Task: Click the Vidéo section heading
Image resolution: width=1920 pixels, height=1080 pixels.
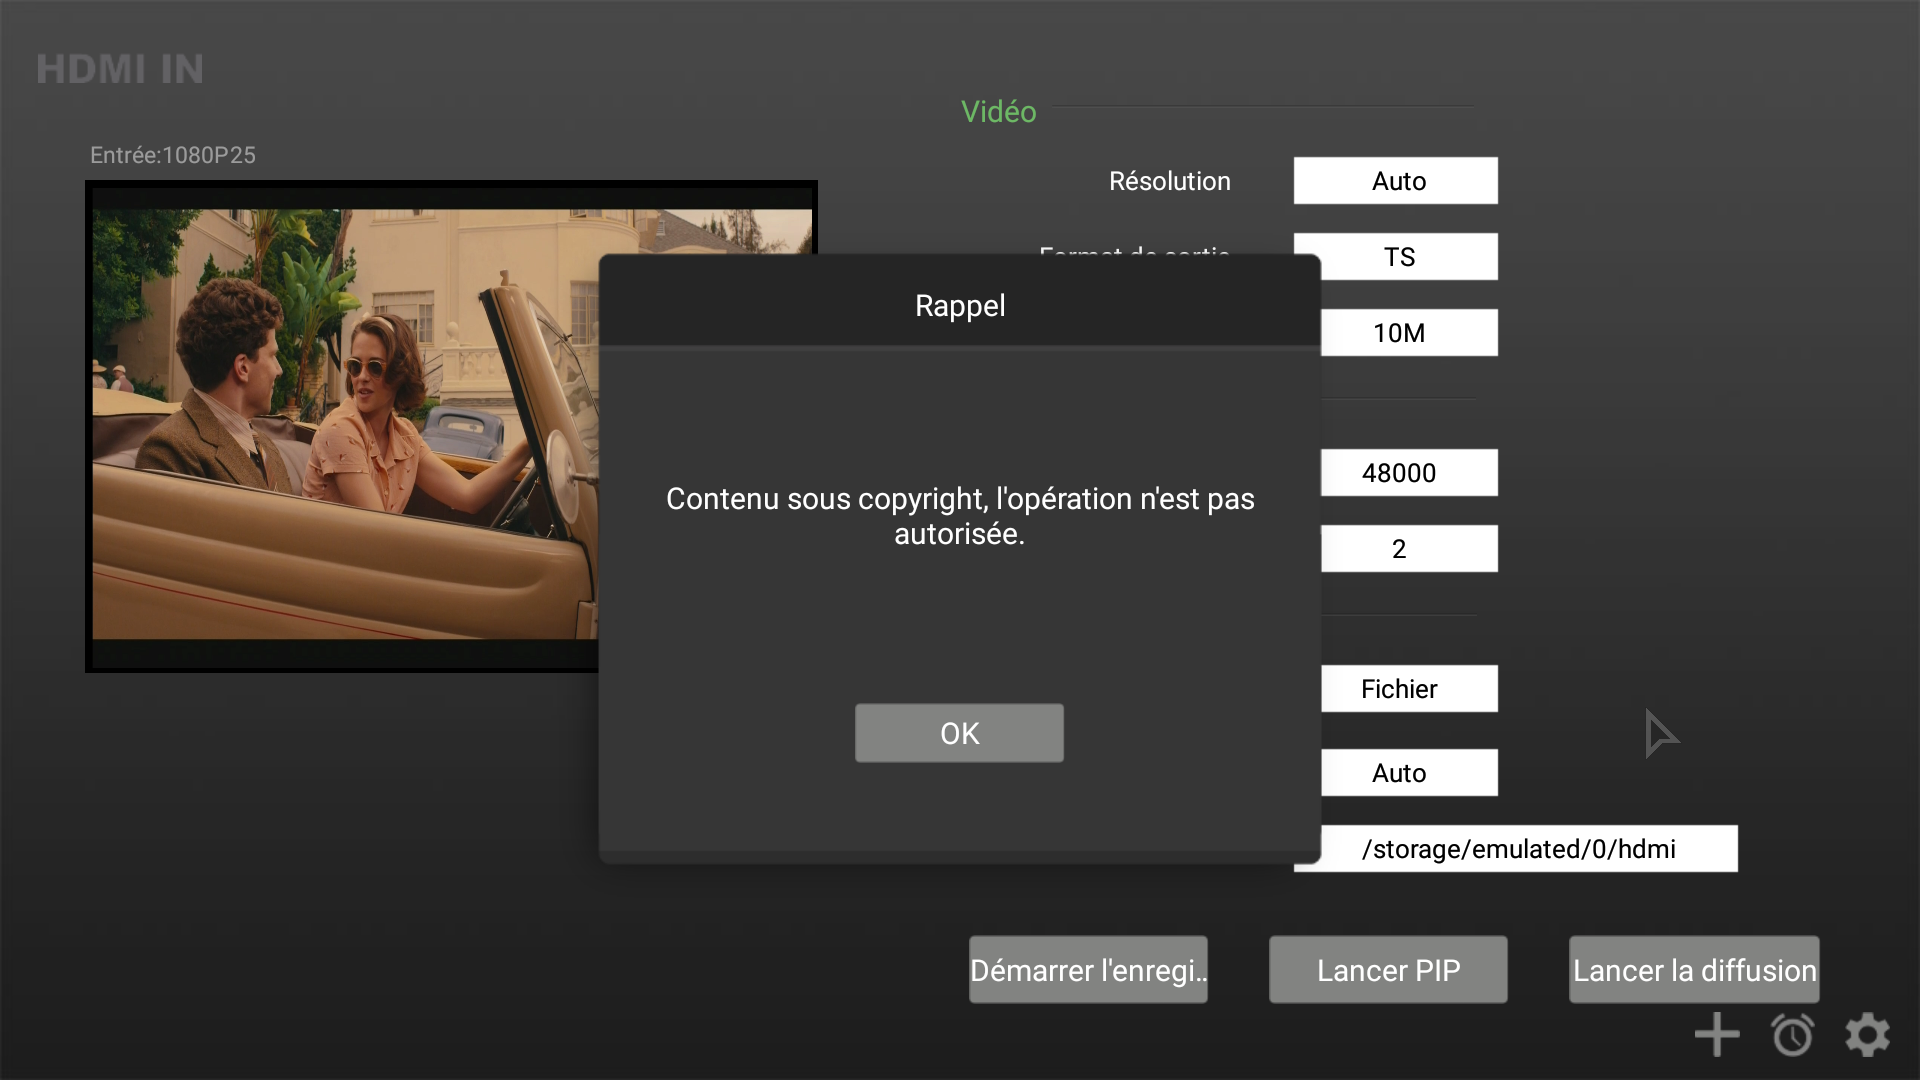Action: tap(998, 112)
